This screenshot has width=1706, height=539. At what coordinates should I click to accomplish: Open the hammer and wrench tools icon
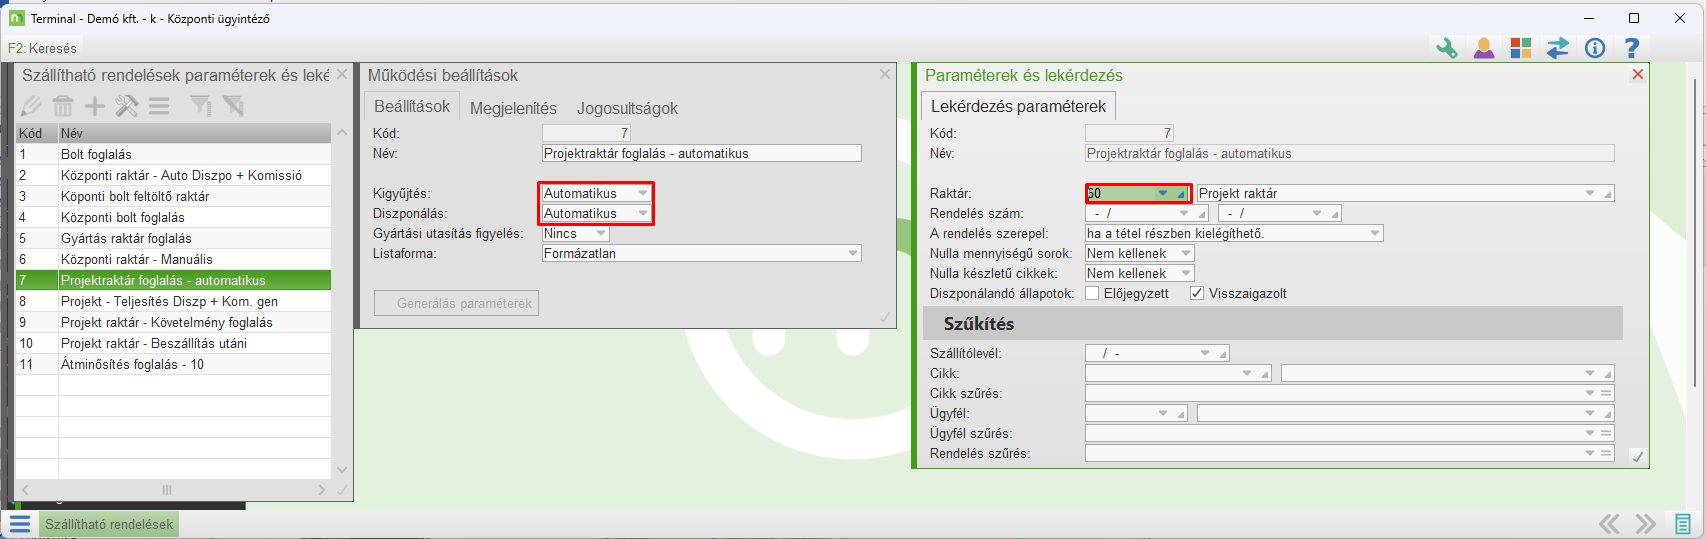pyautogui.click(x=127, y=106)
